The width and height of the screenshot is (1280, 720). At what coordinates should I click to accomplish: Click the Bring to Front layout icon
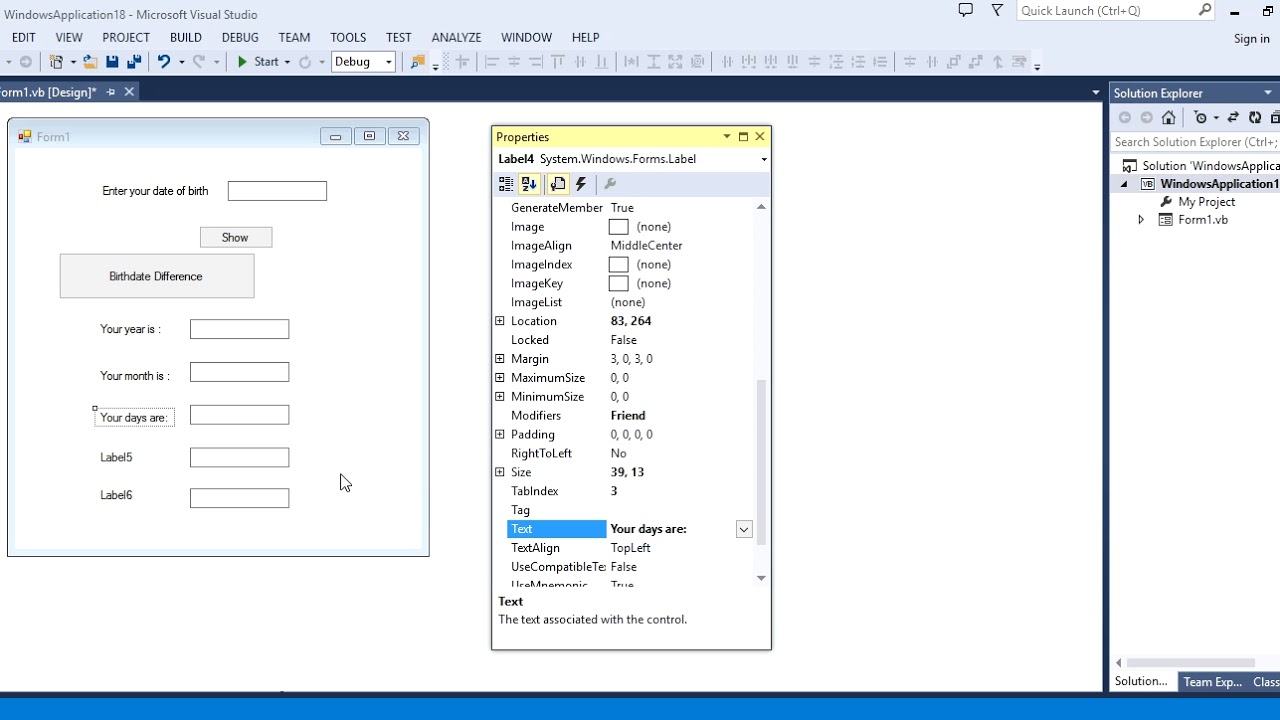click(953, 62)
